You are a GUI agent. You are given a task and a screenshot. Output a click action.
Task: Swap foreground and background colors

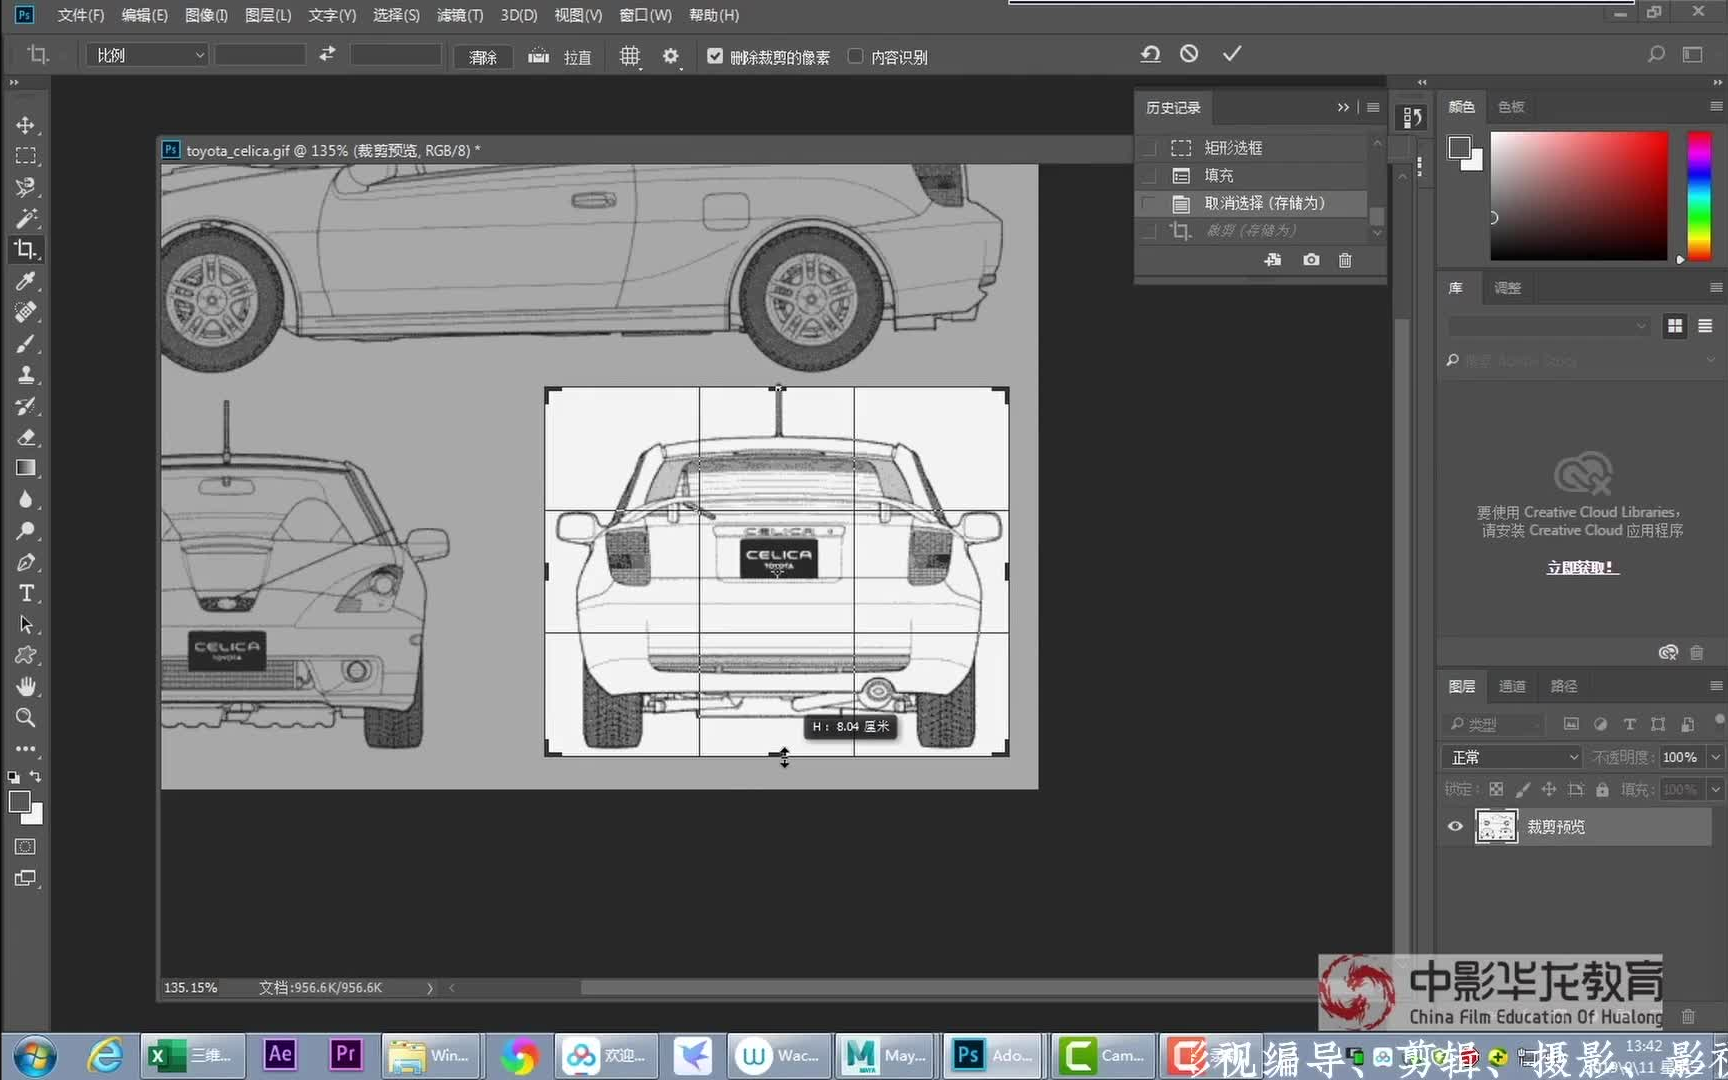[x=36, y=776]
